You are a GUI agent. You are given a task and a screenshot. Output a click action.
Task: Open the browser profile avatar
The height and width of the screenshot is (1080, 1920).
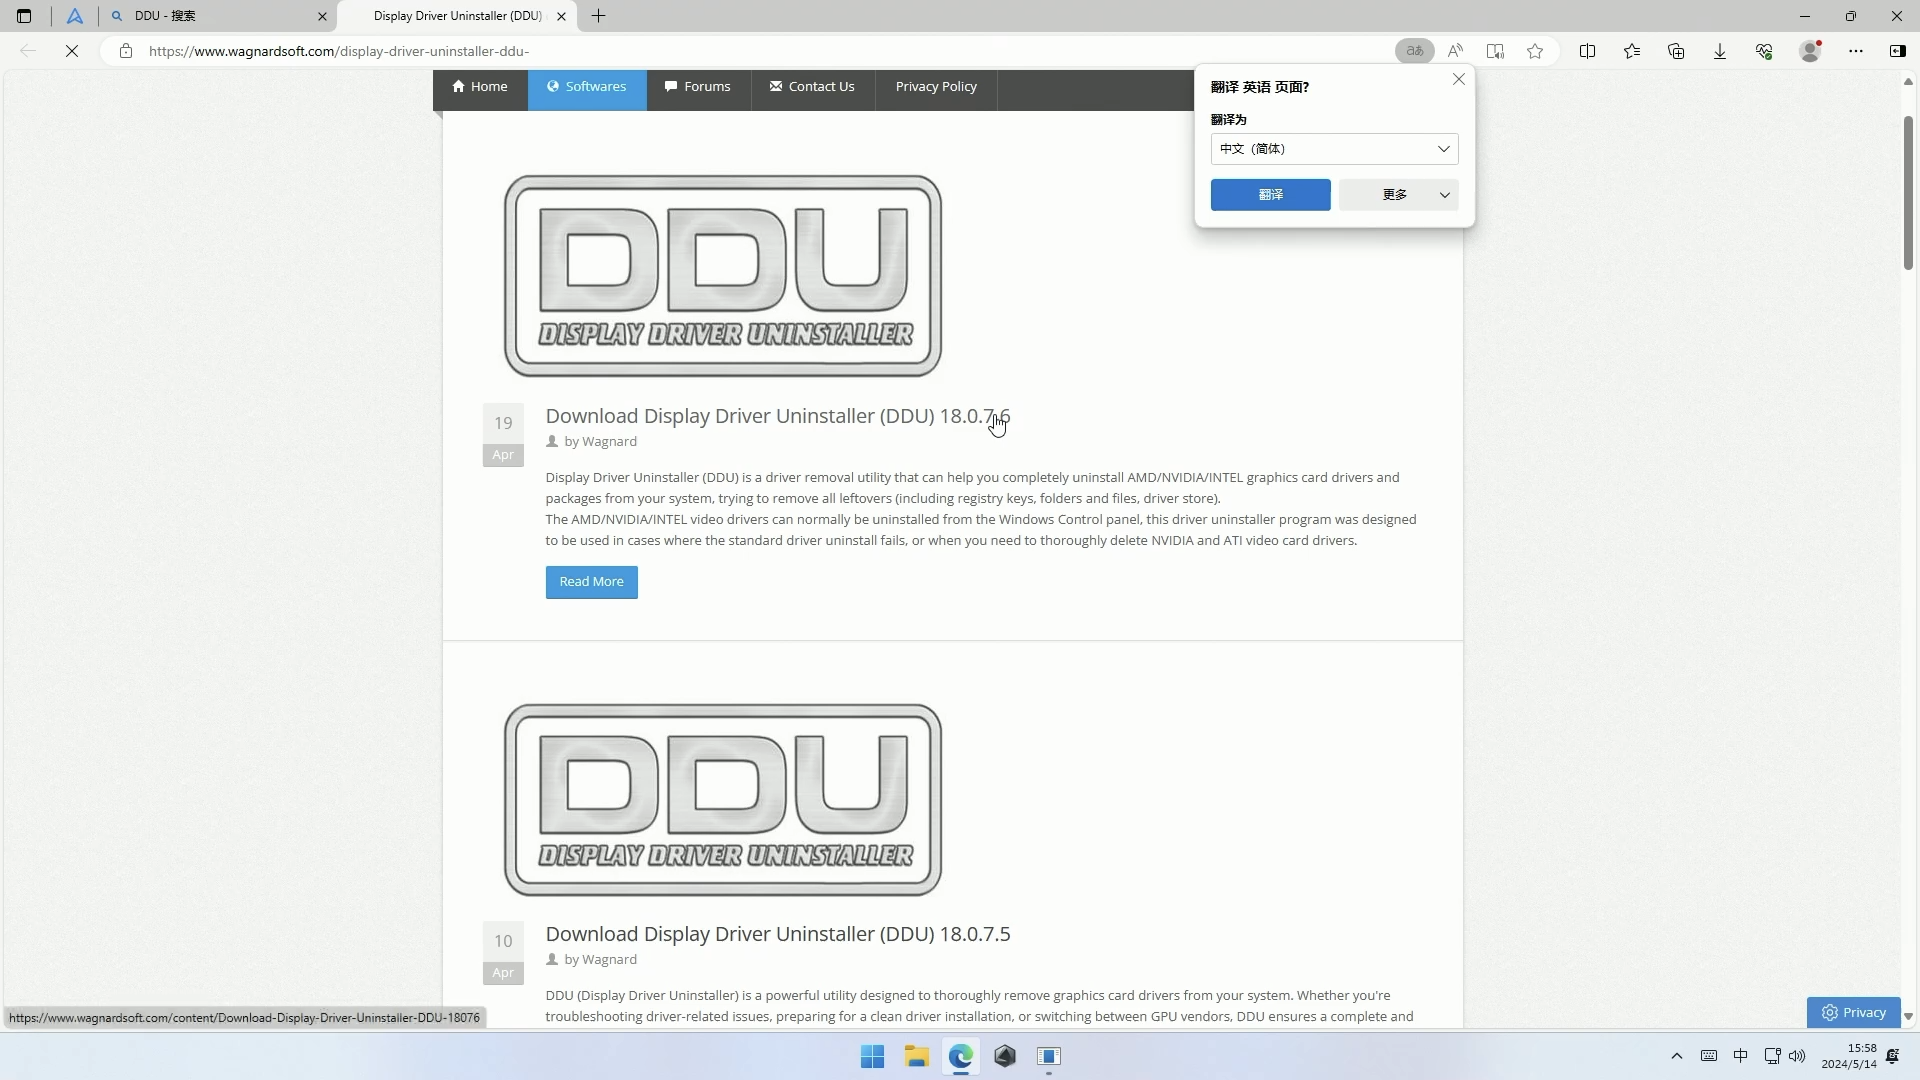pos(1811,51)
